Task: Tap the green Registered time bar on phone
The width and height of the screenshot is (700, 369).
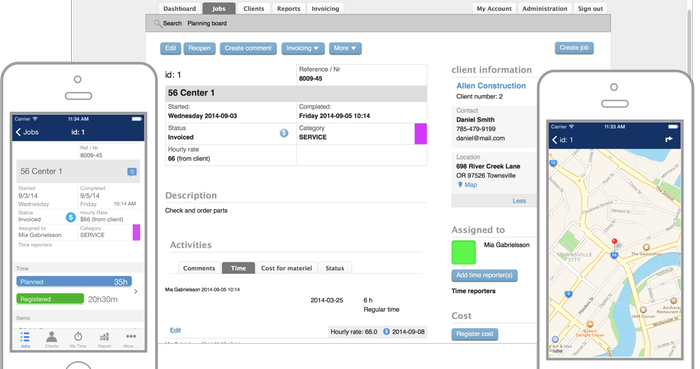Action: point(50,299)
